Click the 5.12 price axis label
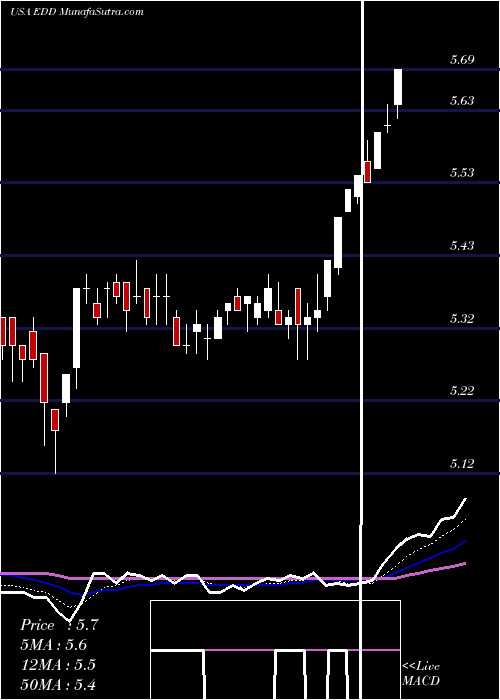The height and width of the screenshot is (700, 500). coord(462,464)
